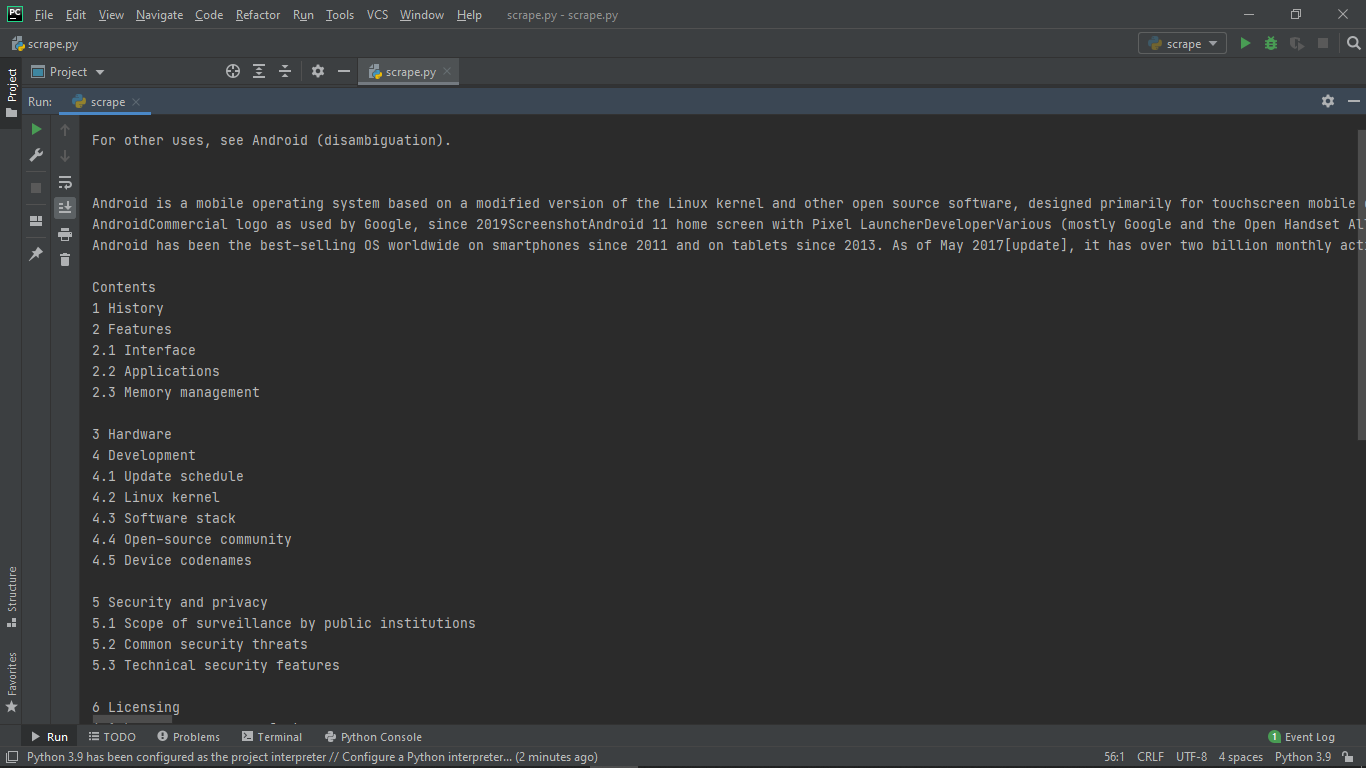Click output line '1 History'

click(x=128, y=308)
